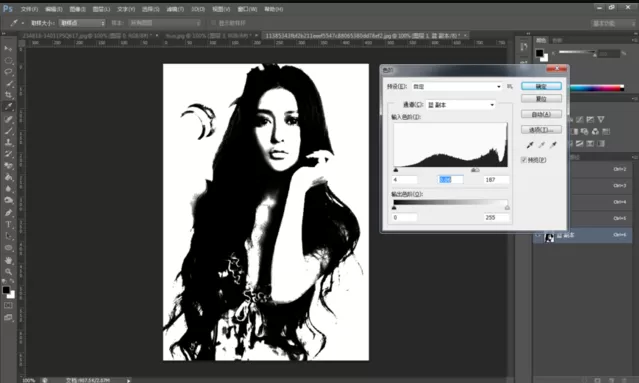This screenshot has width=639, height=383.
Task: Select the Type tool
Action: (8, 224)
